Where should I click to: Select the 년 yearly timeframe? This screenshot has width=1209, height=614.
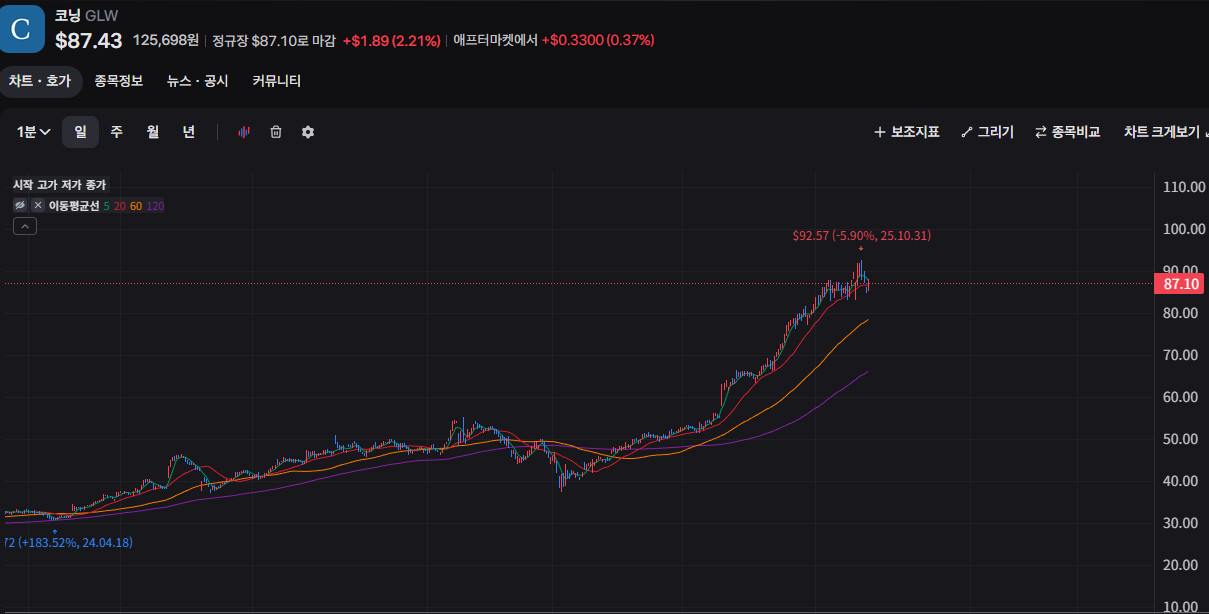[x=189, y=132]
